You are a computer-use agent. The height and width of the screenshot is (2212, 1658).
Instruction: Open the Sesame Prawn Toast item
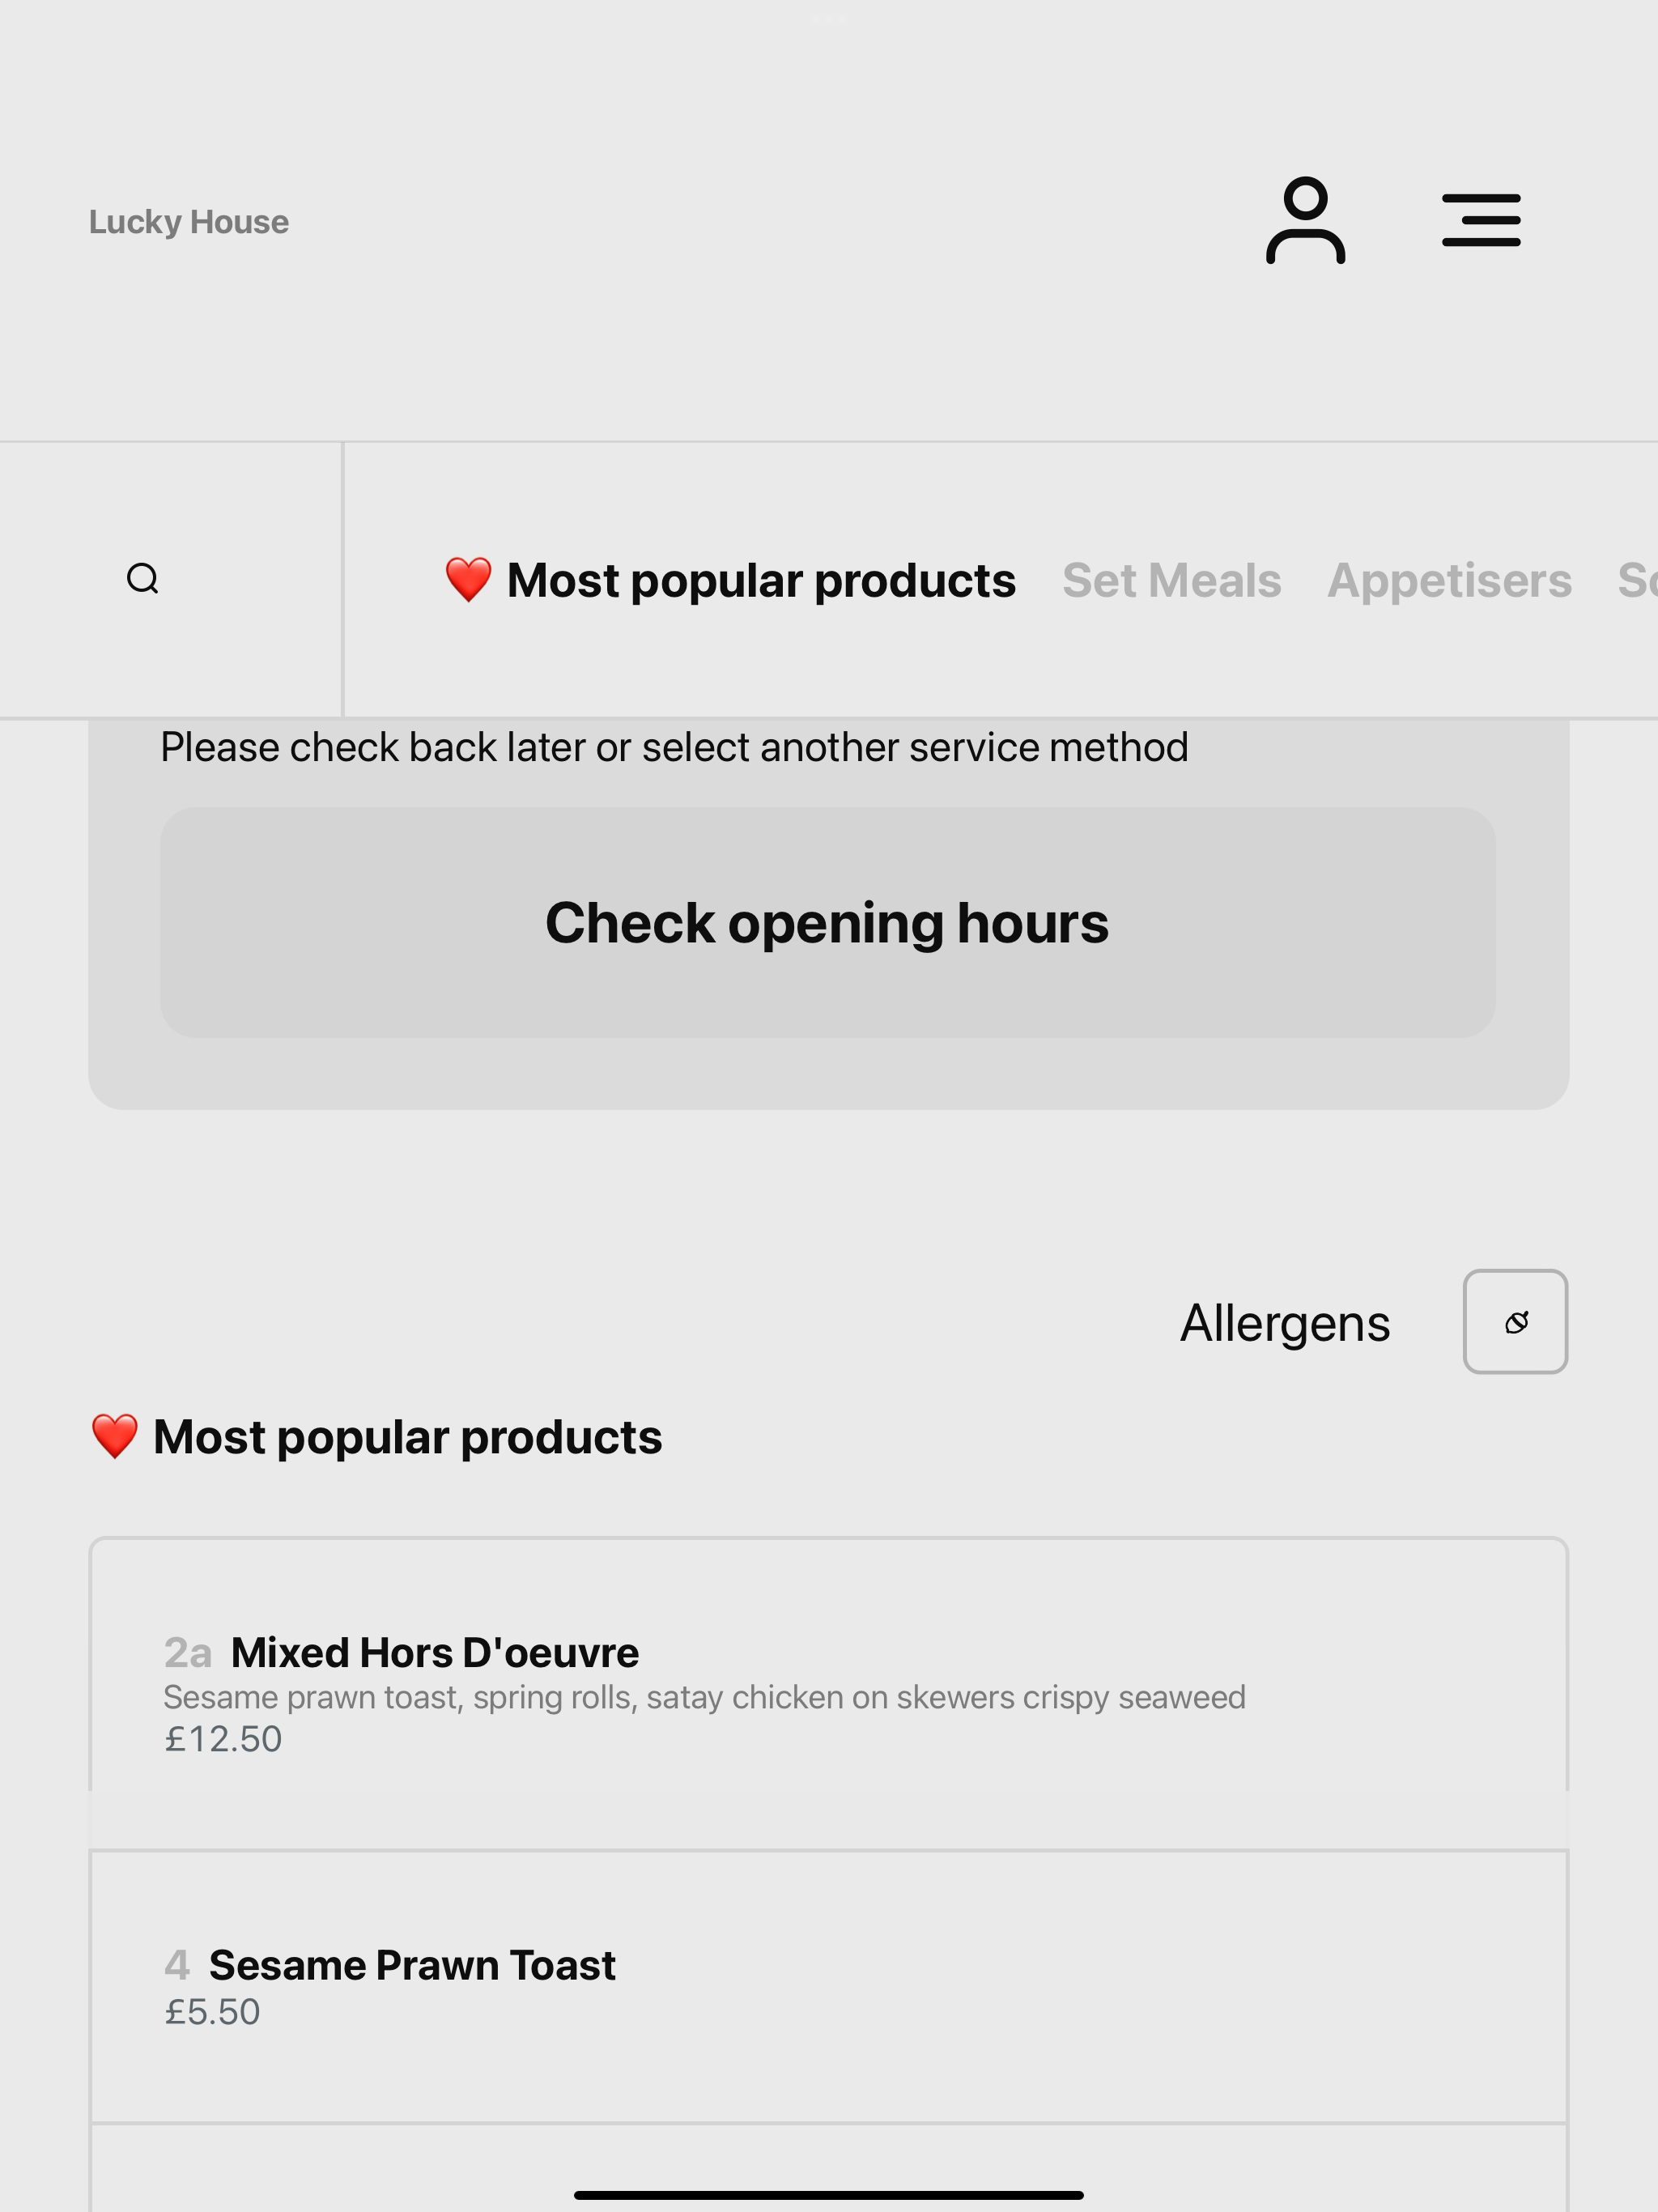click(x=828, y=1986)
